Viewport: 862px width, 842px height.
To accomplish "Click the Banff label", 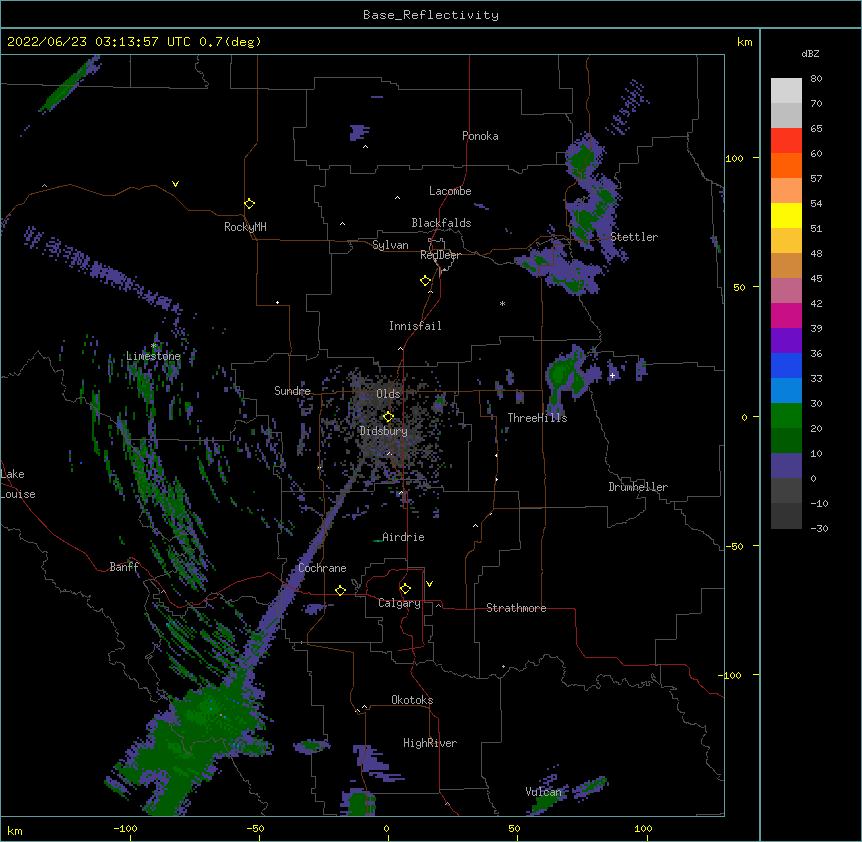I will (124, 567).
